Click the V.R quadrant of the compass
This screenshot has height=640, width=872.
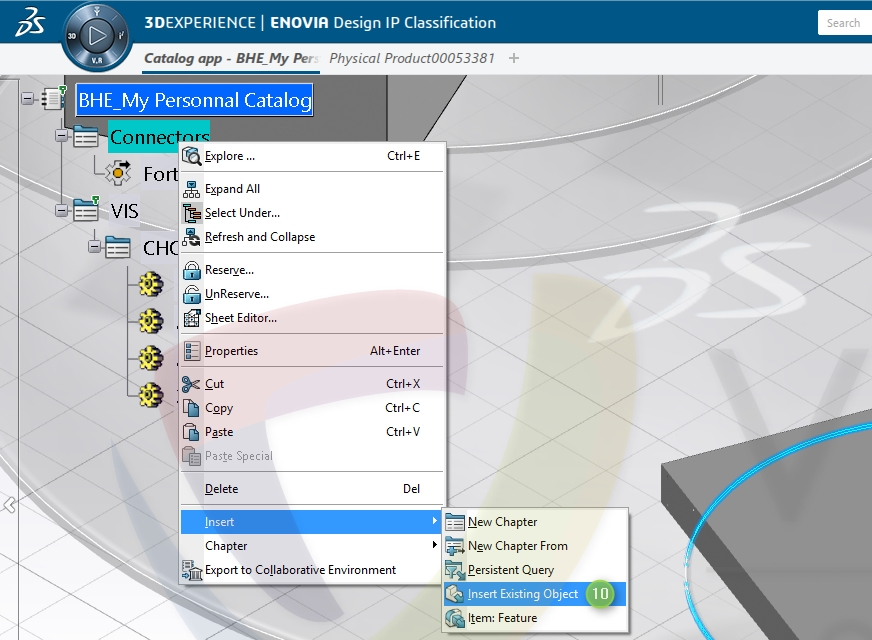[97, 61]
